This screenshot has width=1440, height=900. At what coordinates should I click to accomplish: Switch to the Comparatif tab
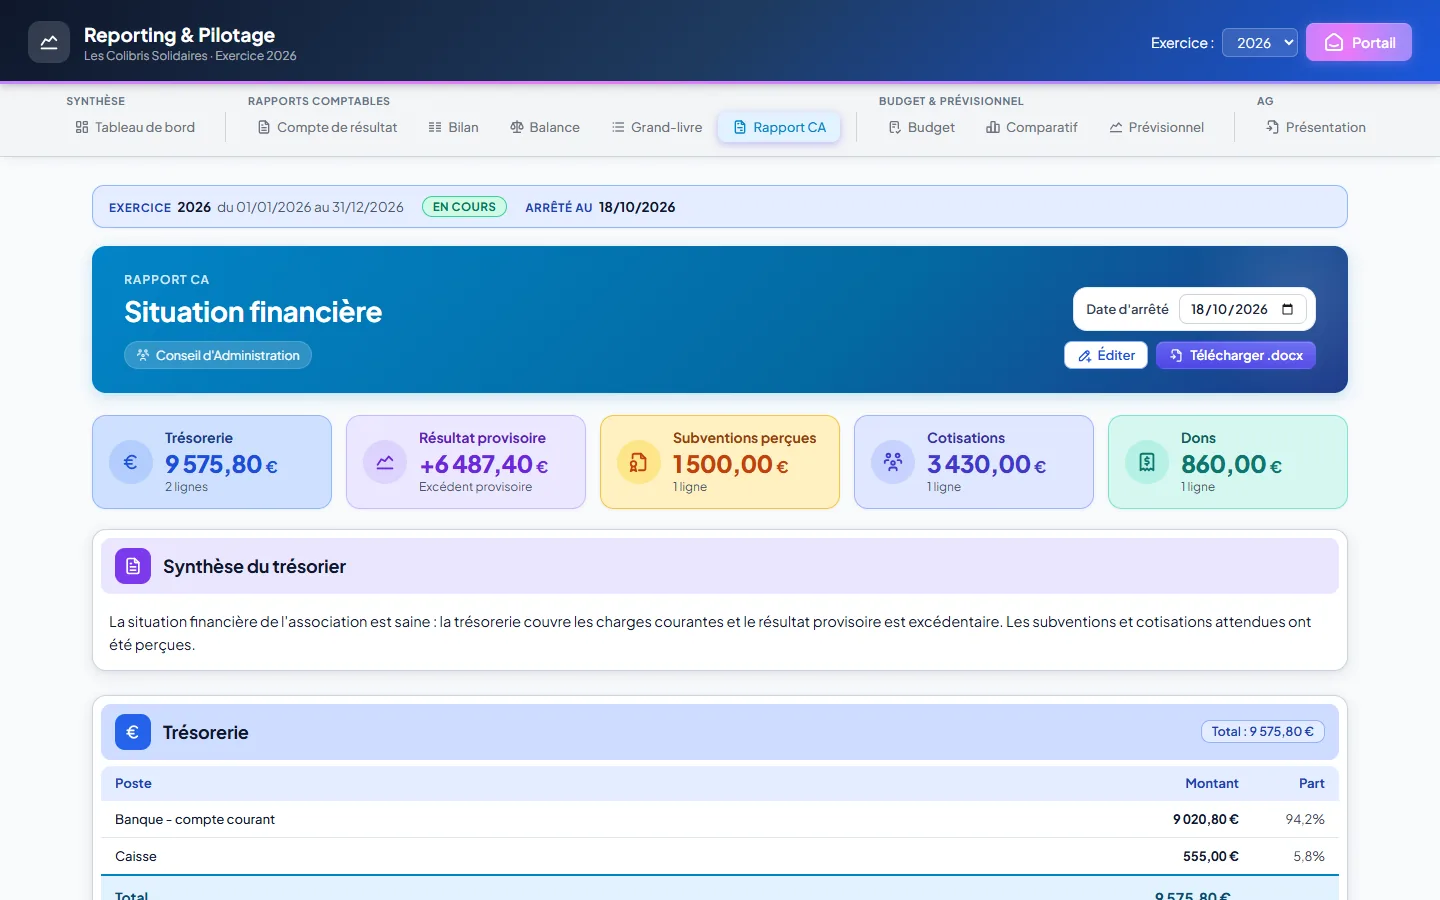pyautogui.click(x=1032, y=127)
